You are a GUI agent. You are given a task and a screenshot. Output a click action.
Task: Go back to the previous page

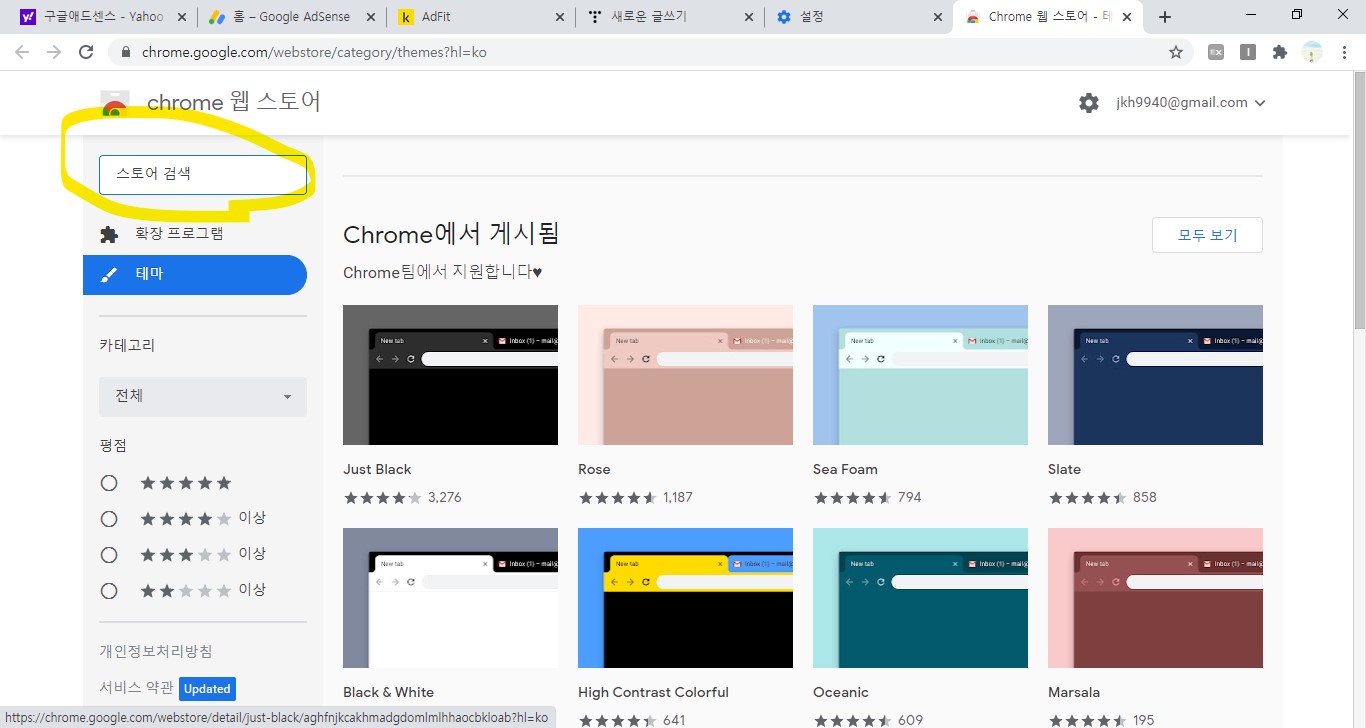pos(22,52)
